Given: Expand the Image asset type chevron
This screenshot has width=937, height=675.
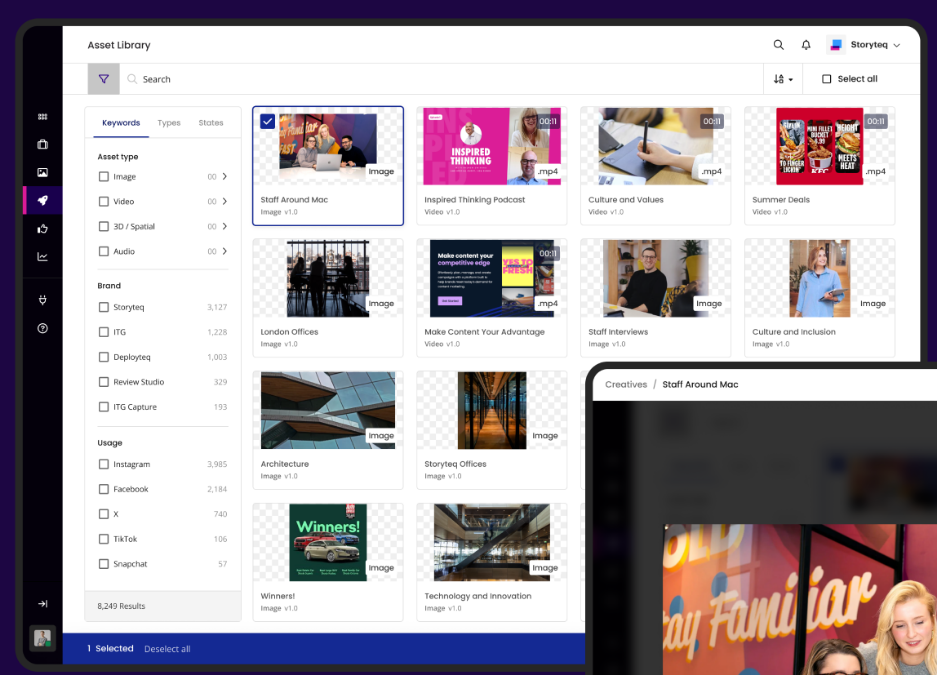Looking at the screenshot, I should [225, 176].
